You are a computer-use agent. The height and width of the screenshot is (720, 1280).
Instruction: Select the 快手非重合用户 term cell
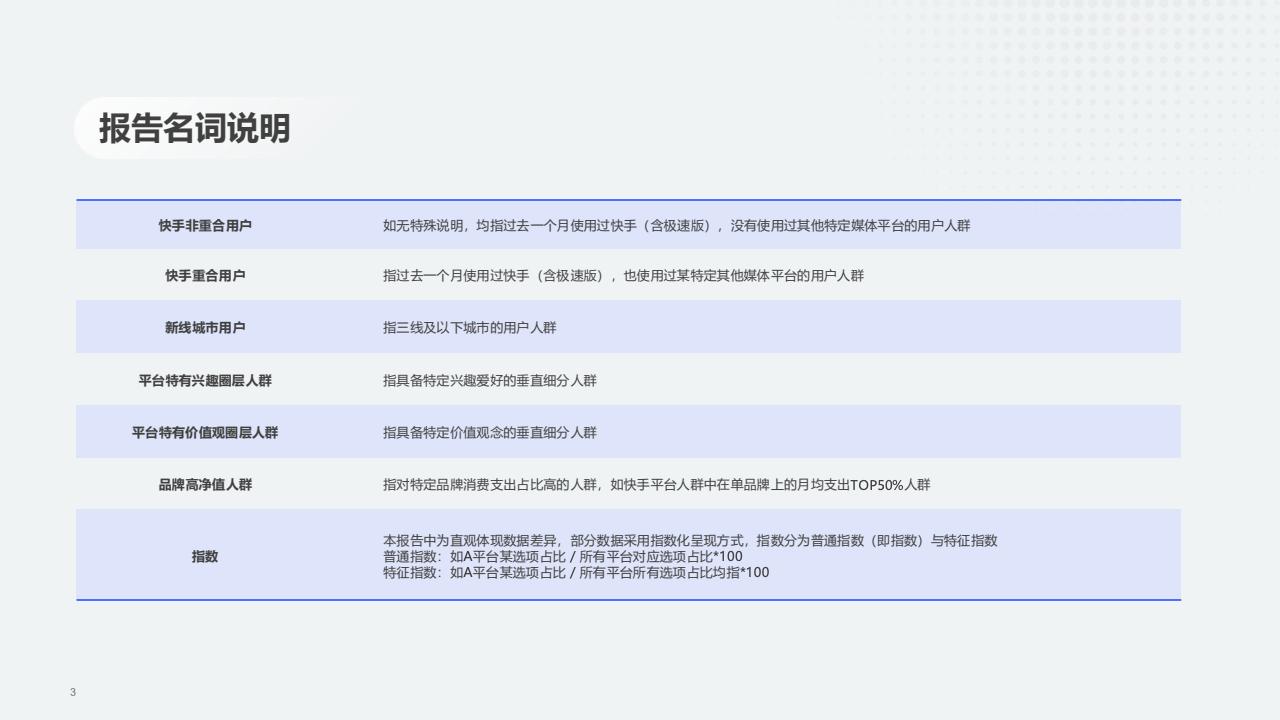pyautogui.click(x=205, y=226)
